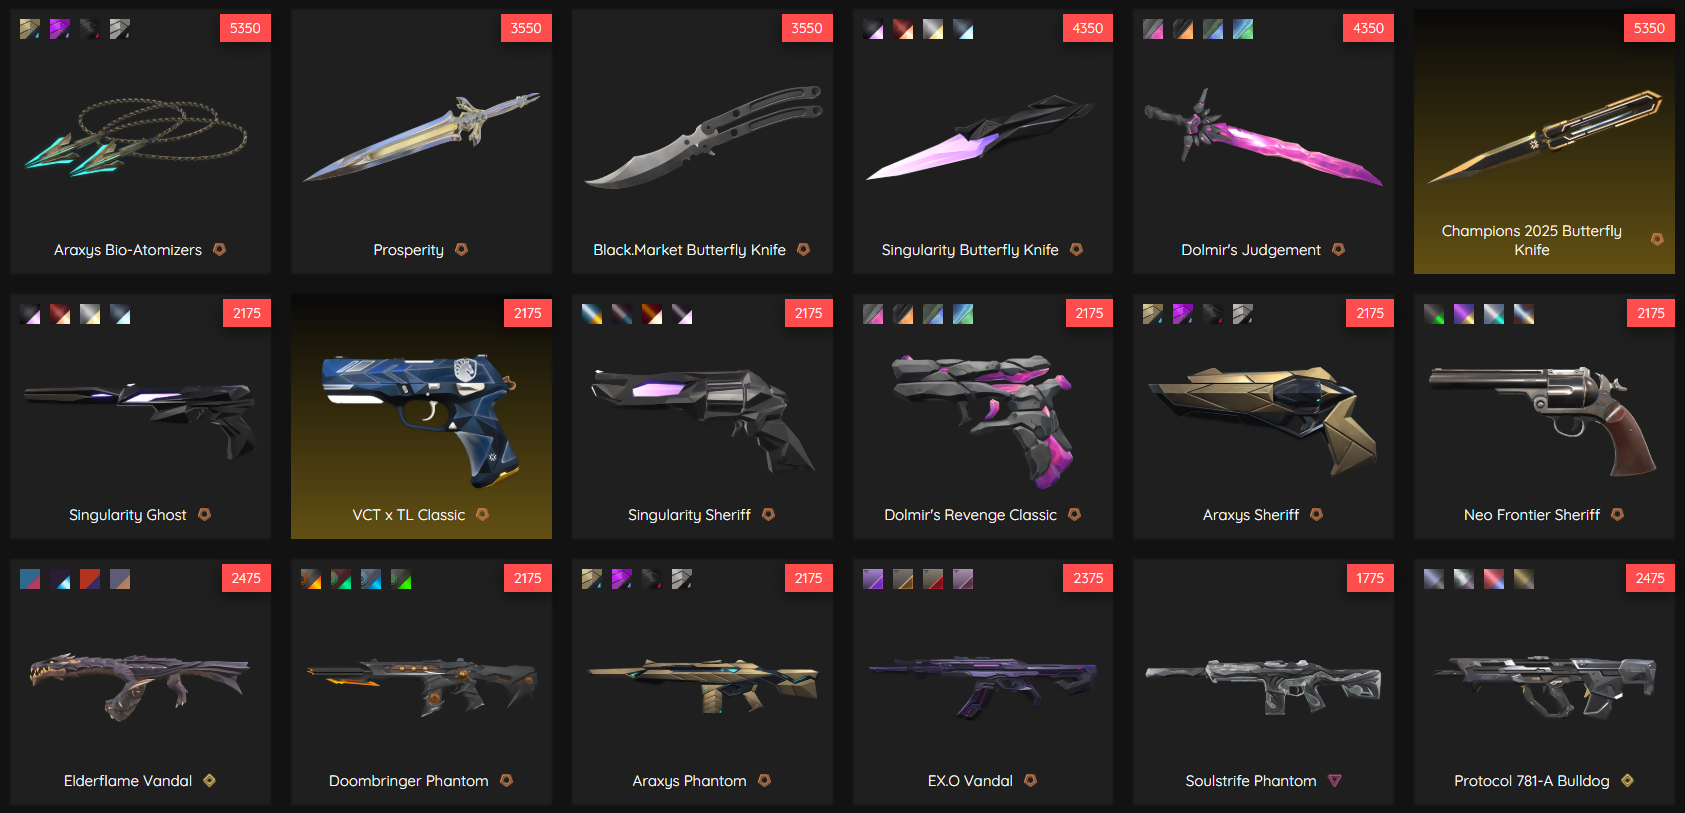Select the last chroma swatch on Dolmir's Judgement
The height and width of the screenshot is (813, 1685).
click(1243, 29)
